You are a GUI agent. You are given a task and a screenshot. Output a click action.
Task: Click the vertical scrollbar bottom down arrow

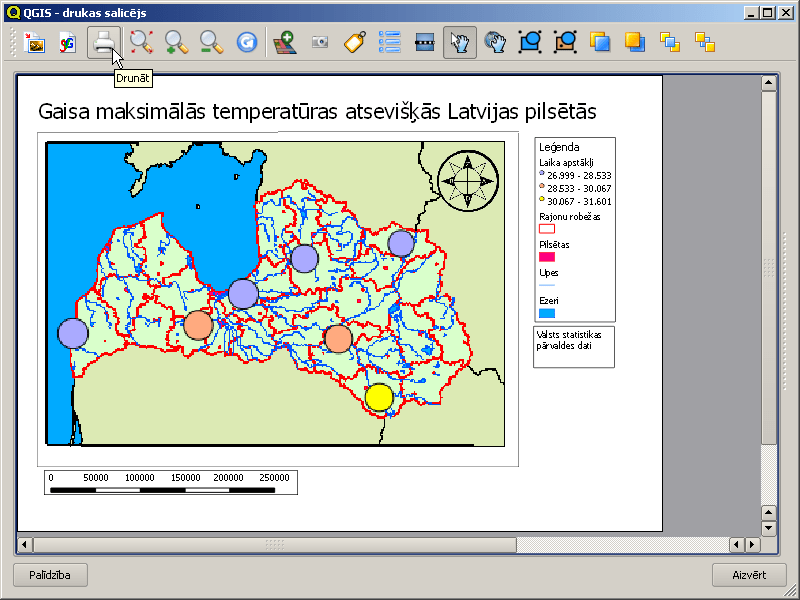pyautogui.click(x=769, y=528)
